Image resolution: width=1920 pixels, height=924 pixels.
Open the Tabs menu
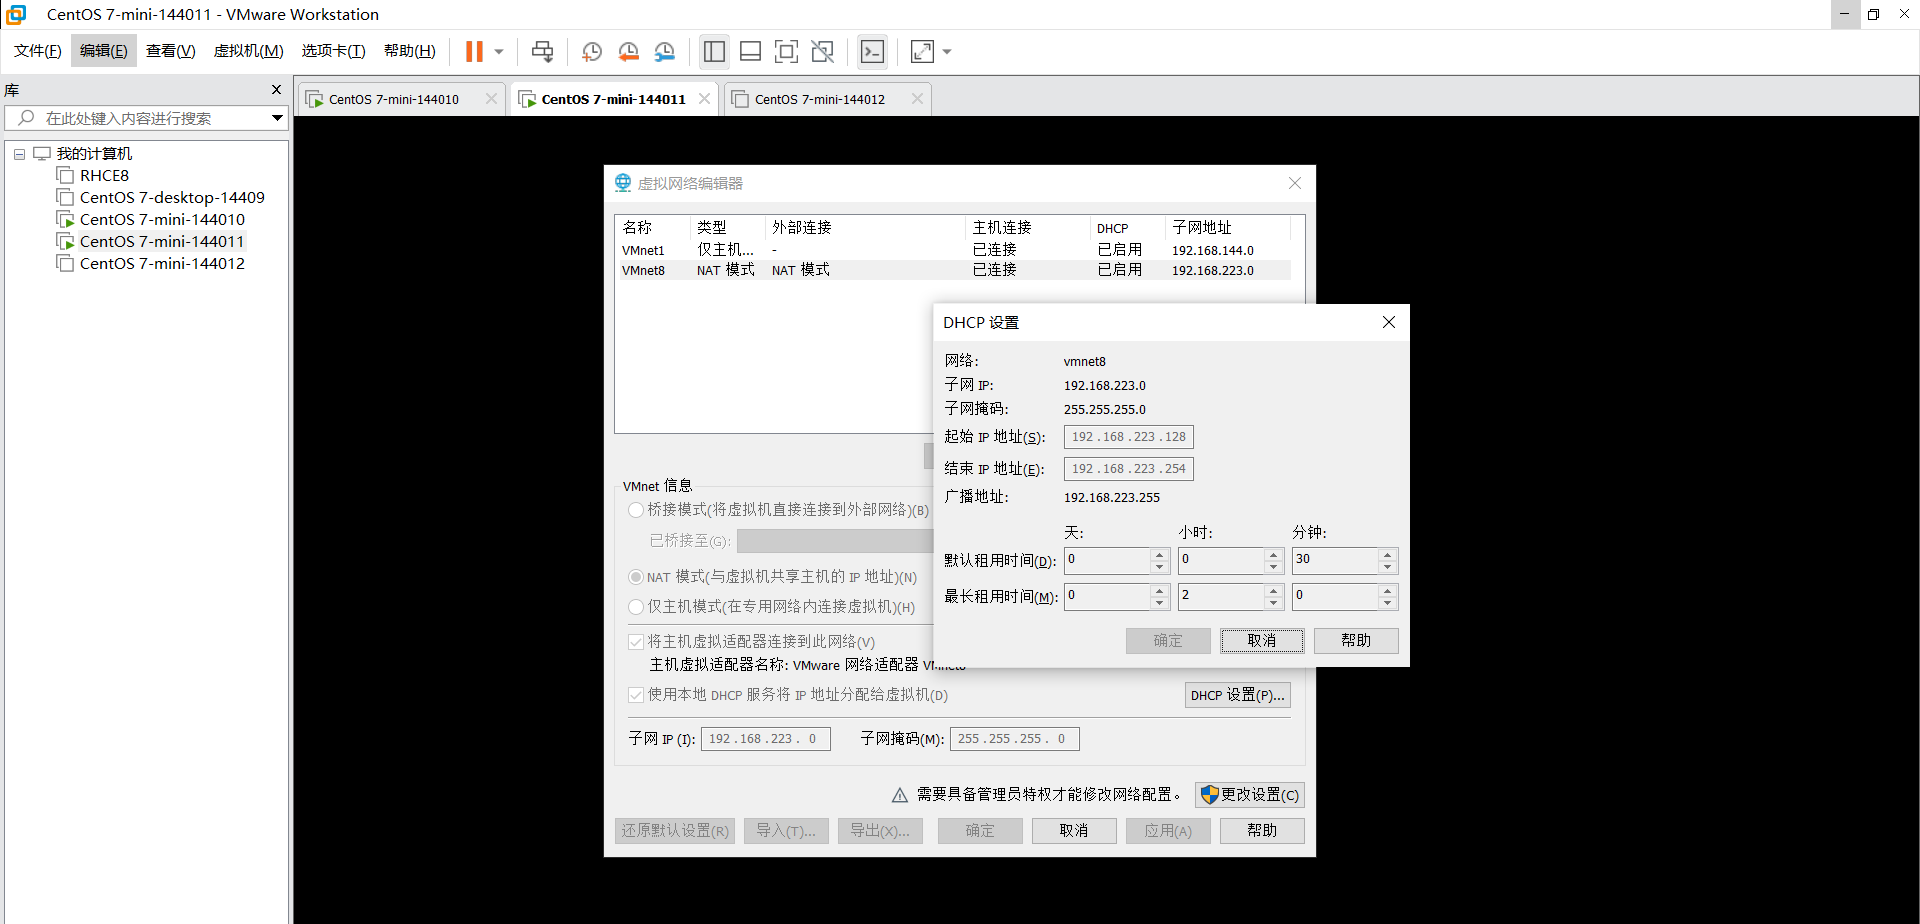pos(333,51)
